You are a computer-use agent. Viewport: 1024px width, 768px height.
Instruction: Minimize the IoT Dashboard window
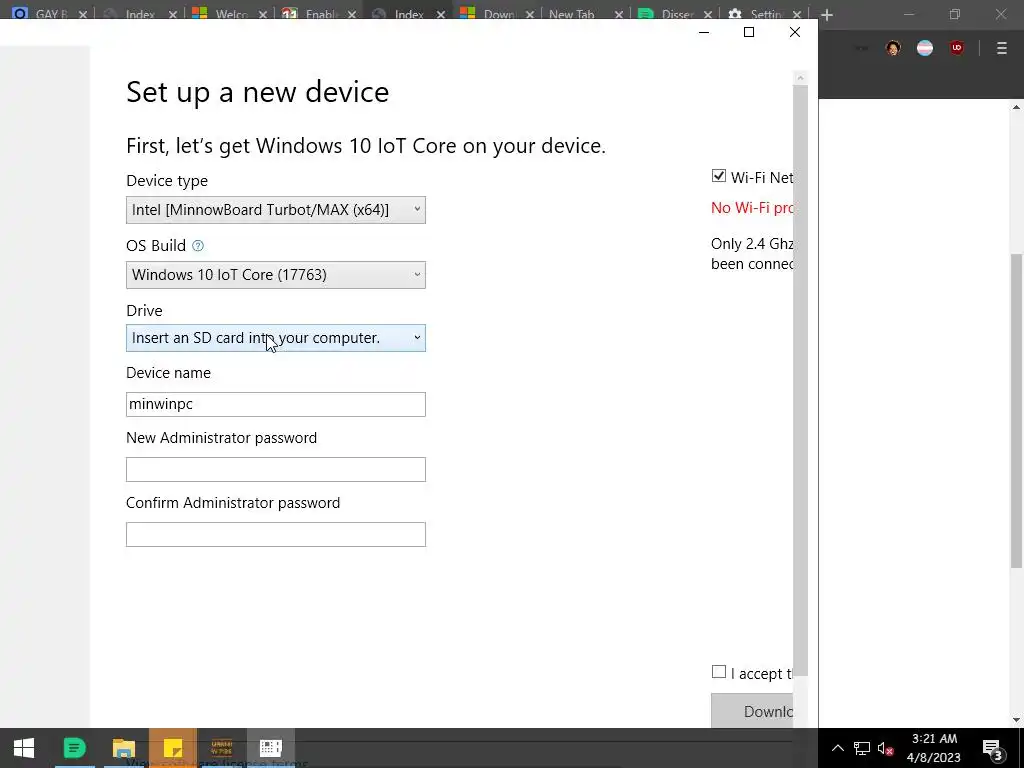704,32
